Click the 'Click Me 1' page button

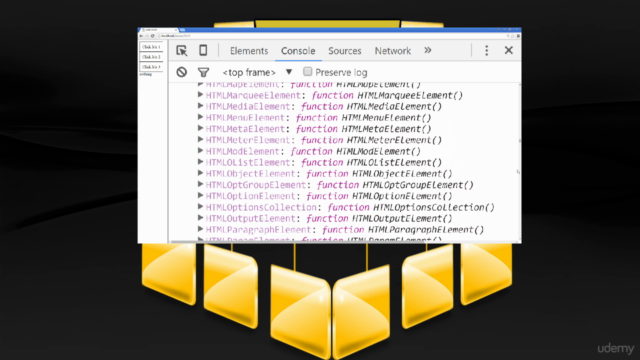point(151,47)
